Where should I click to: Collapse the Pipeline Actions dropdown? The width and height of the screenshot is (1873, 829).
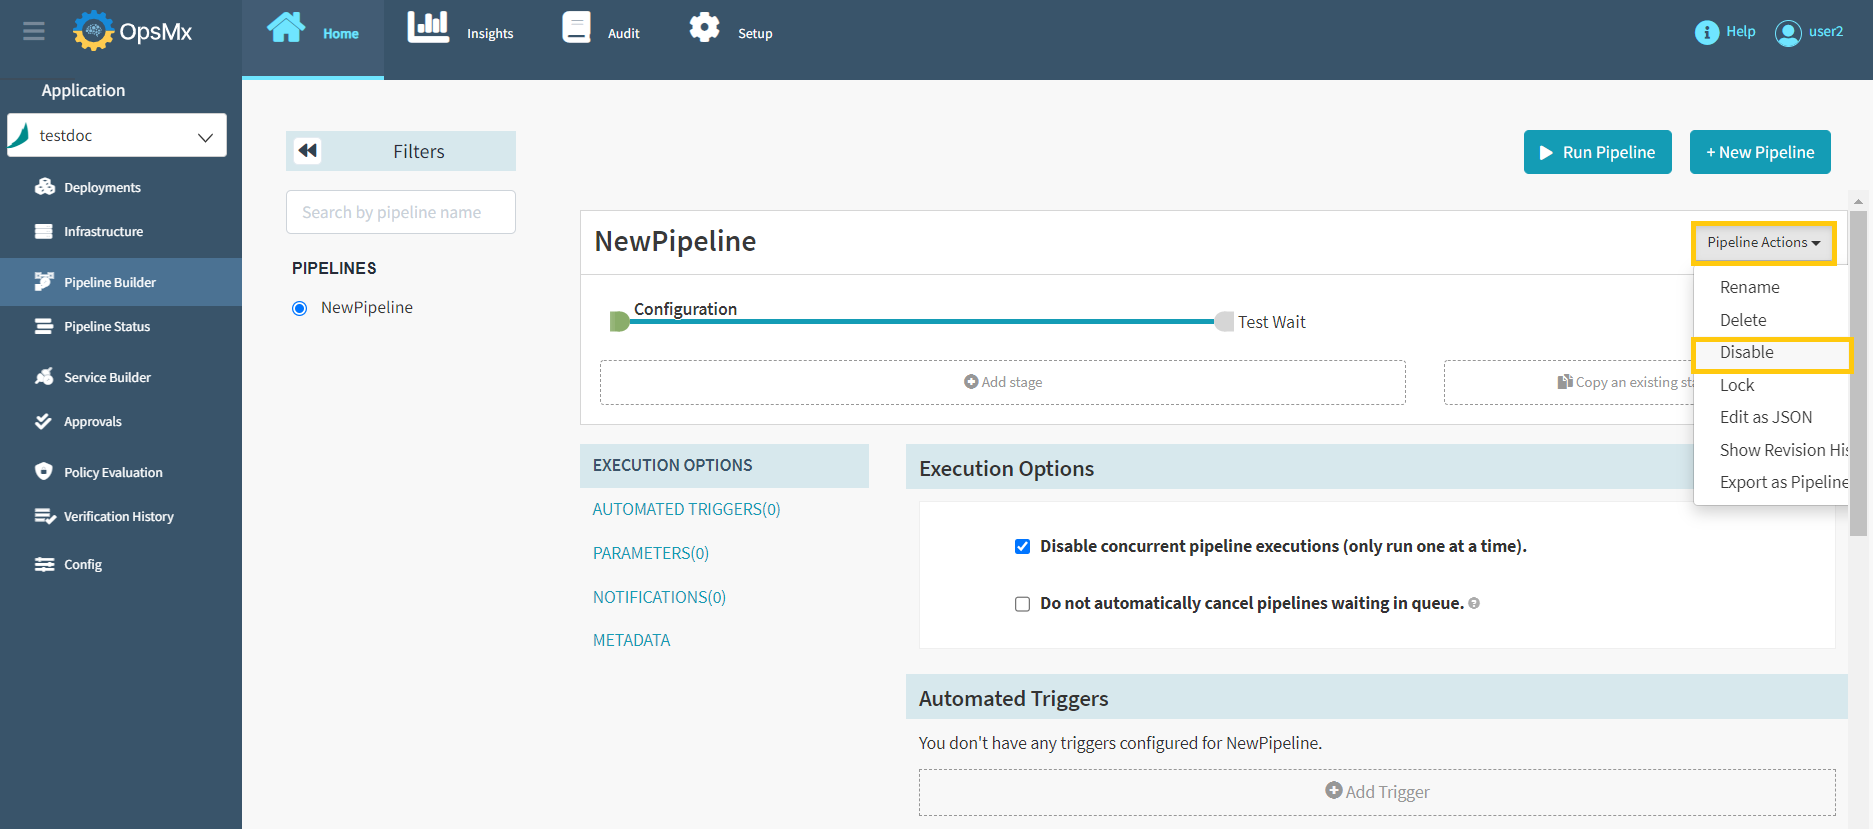point(1763,243)
